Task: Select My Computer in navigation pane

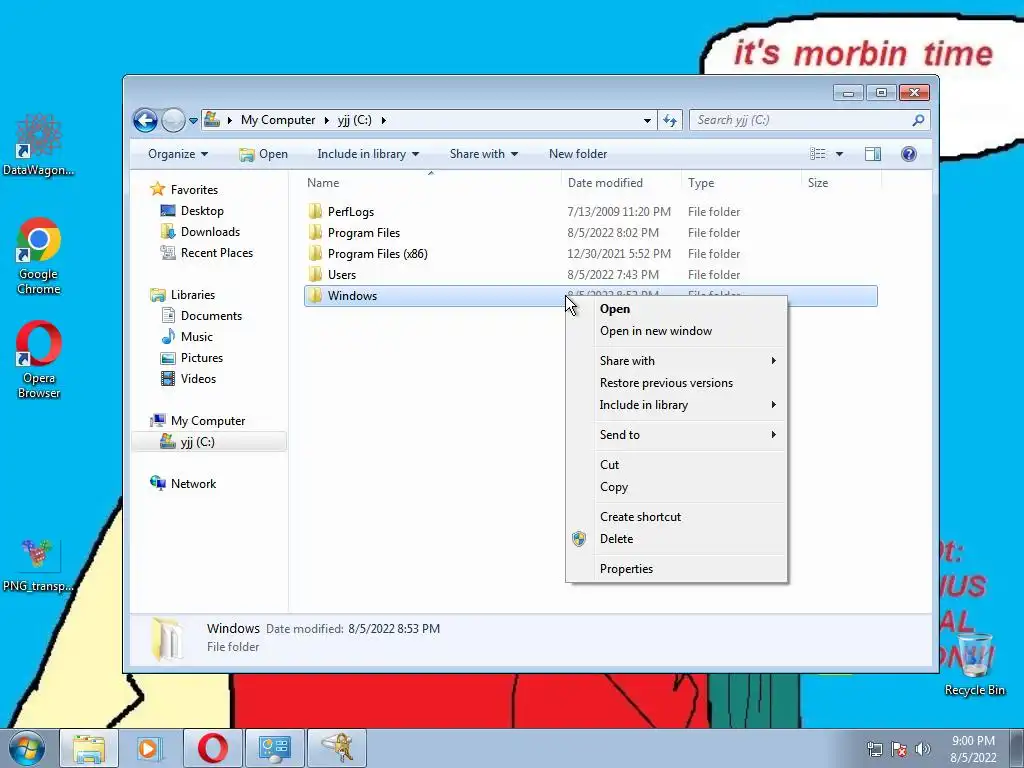Action: (208, 421)
